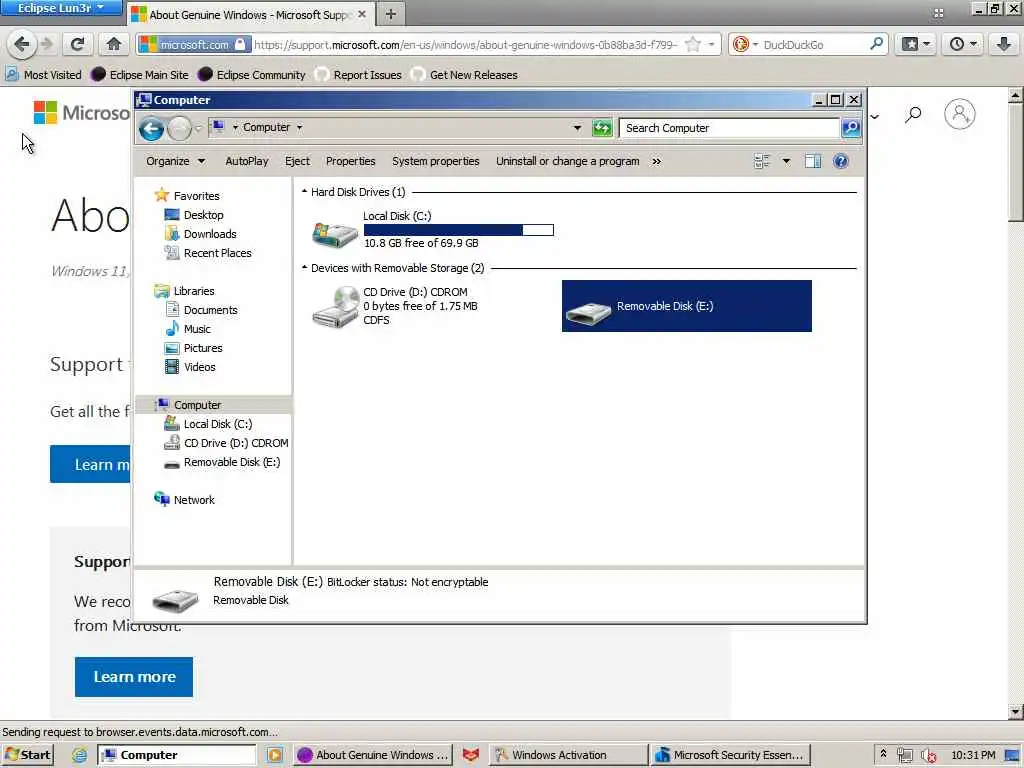
Task: Change view using the views icon
Action: coord(761,161)
